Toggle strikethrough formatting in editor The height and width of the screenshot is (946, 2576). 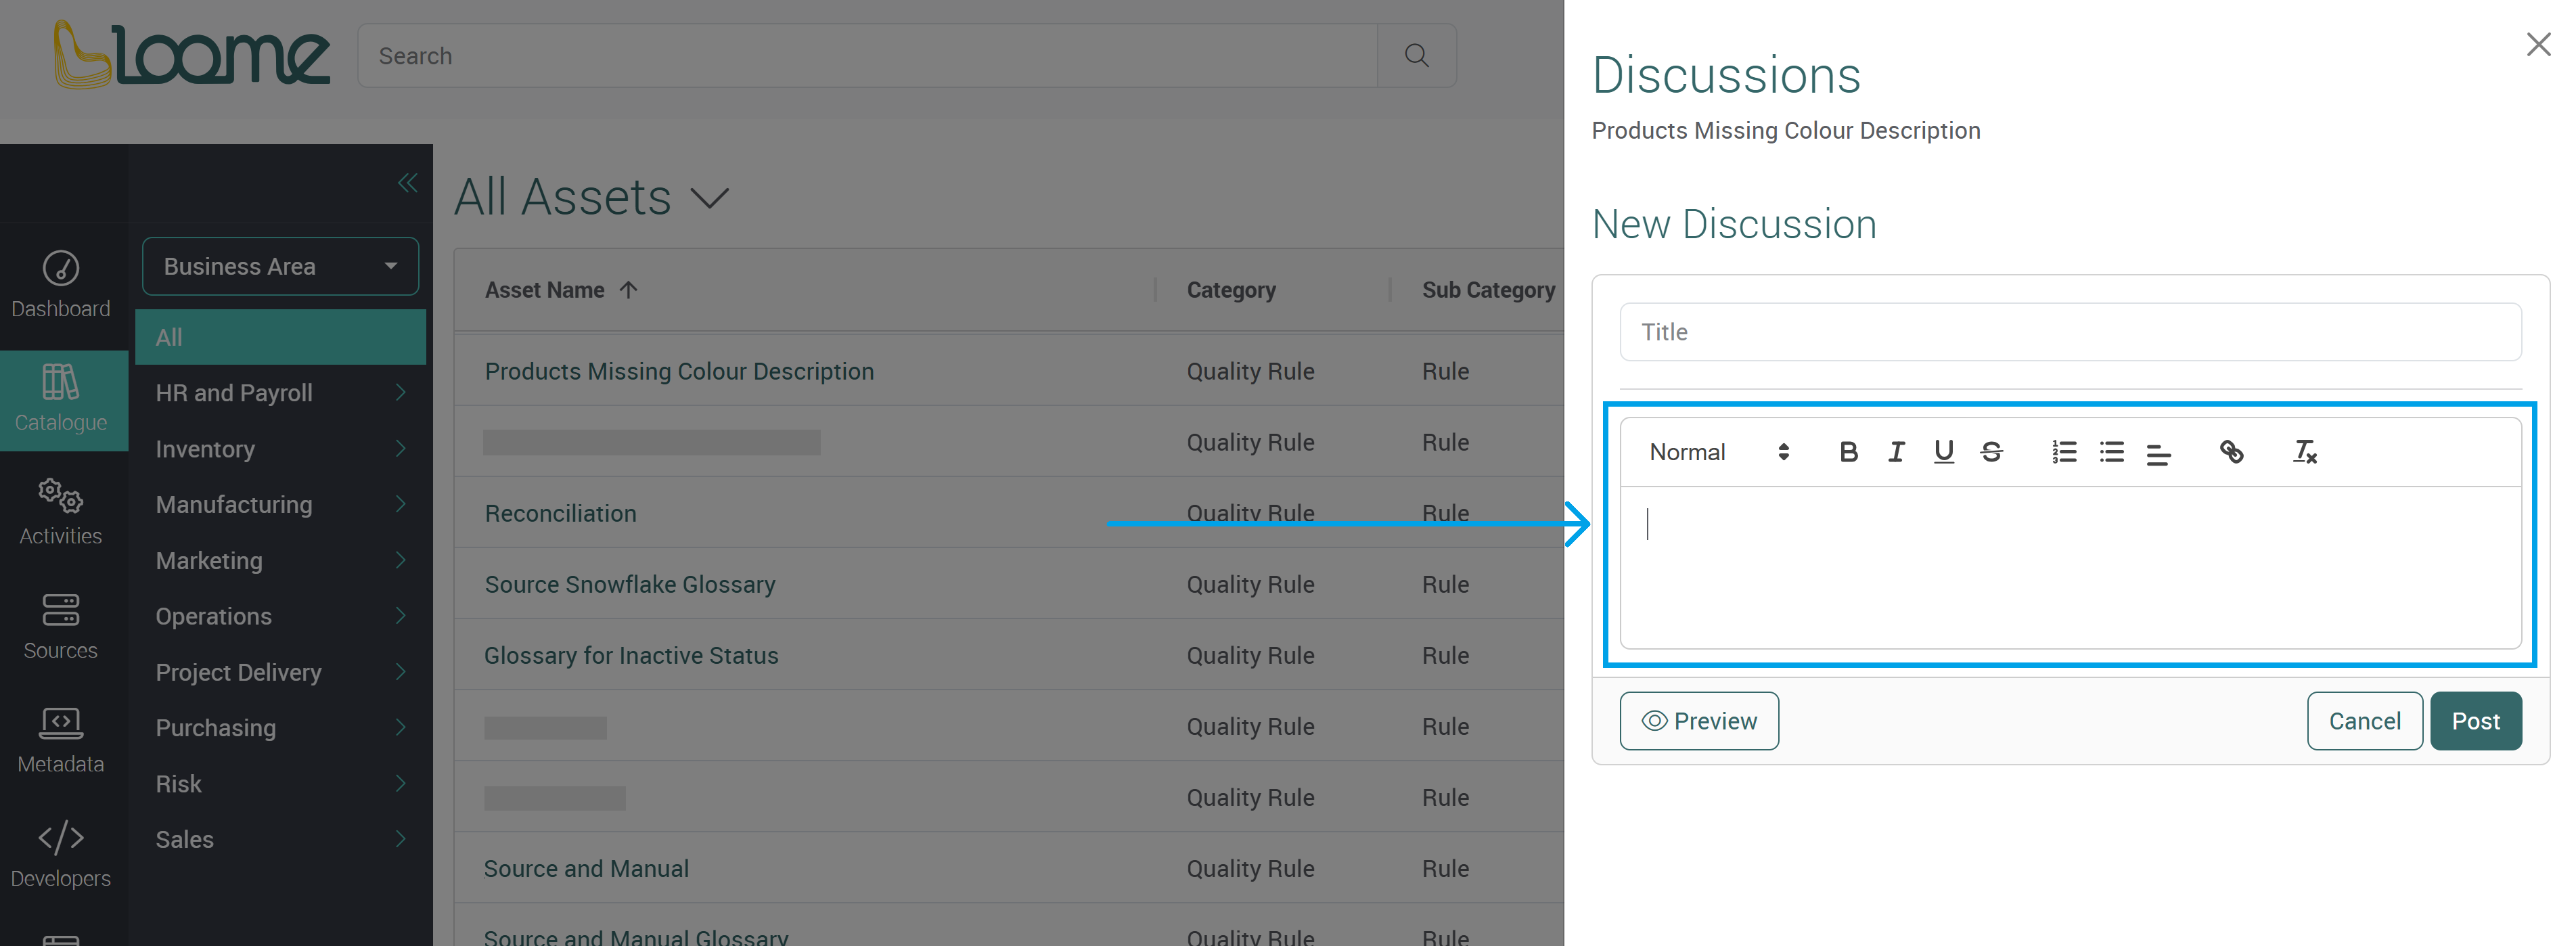point(1991,452)
